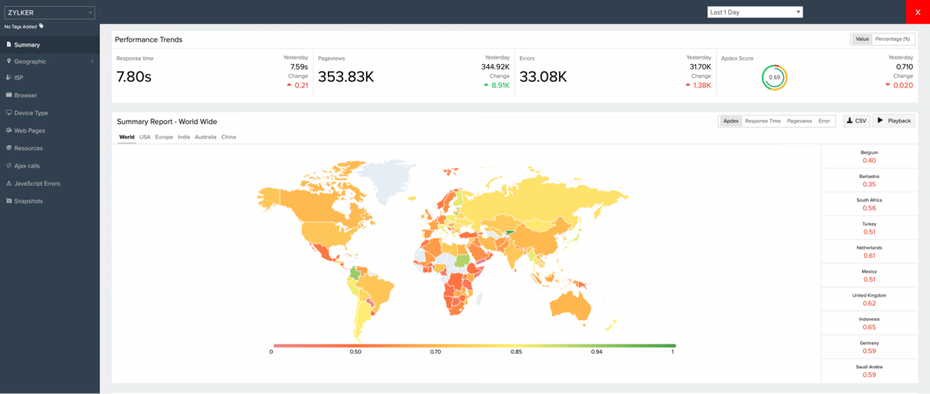
Task: Click the Indonesia 0.65 entry
Action: (870, 323)
